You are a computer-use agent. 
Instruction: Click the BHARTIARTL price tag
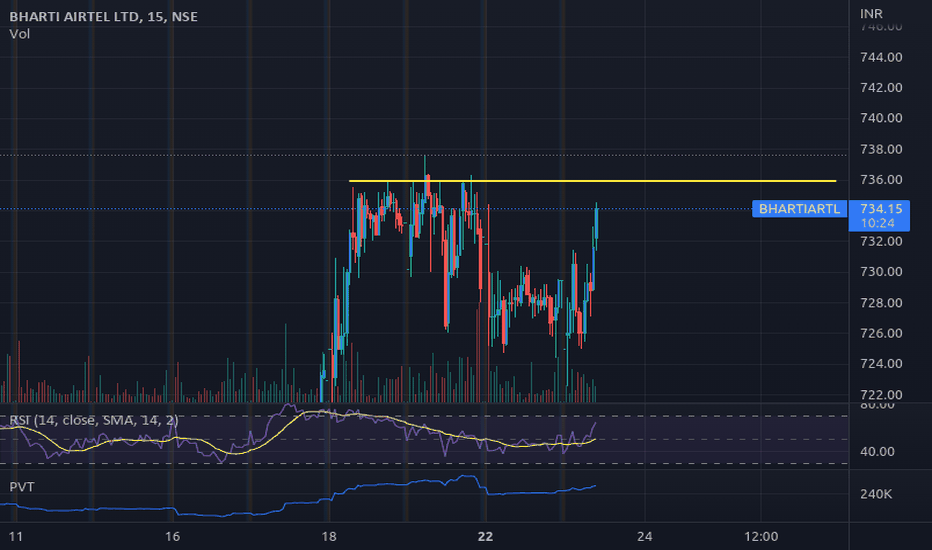799,209
